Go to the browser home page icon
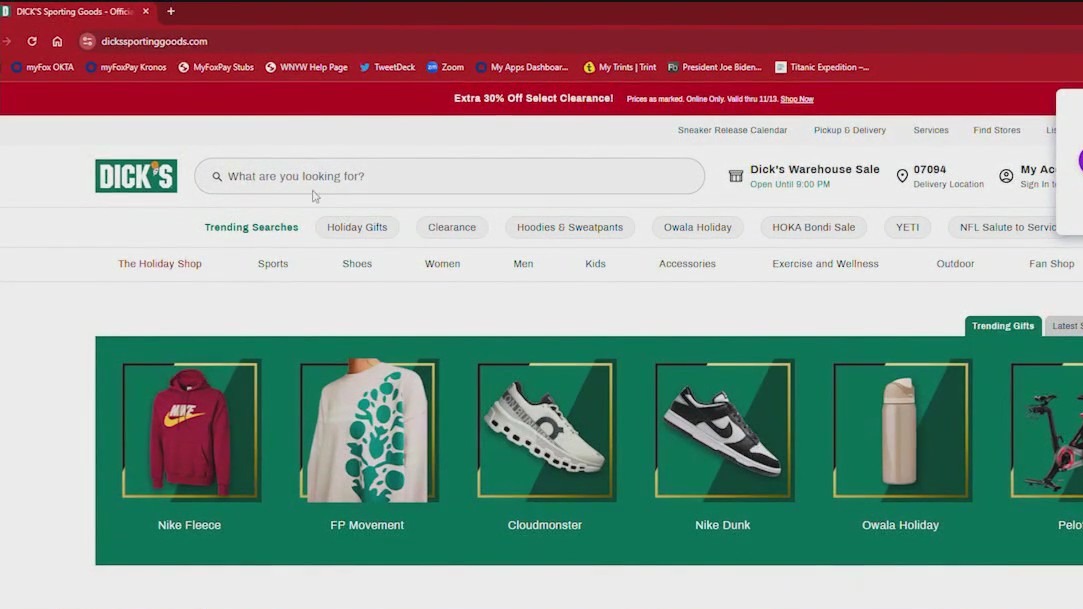 [x=57, y=41]
